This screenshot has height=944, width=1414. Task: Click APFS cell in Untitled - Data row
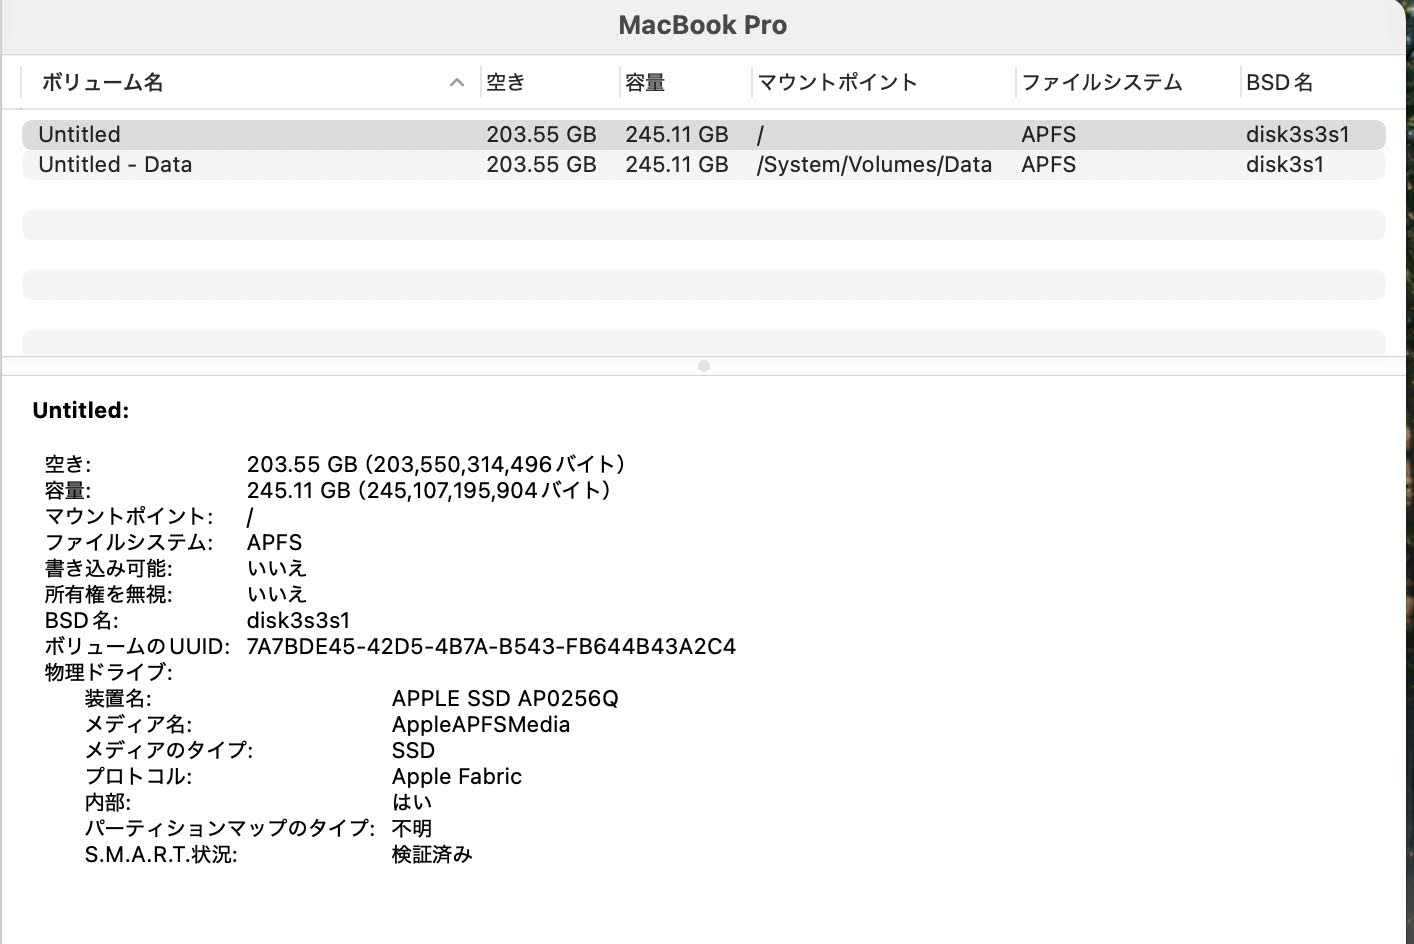1048,165
